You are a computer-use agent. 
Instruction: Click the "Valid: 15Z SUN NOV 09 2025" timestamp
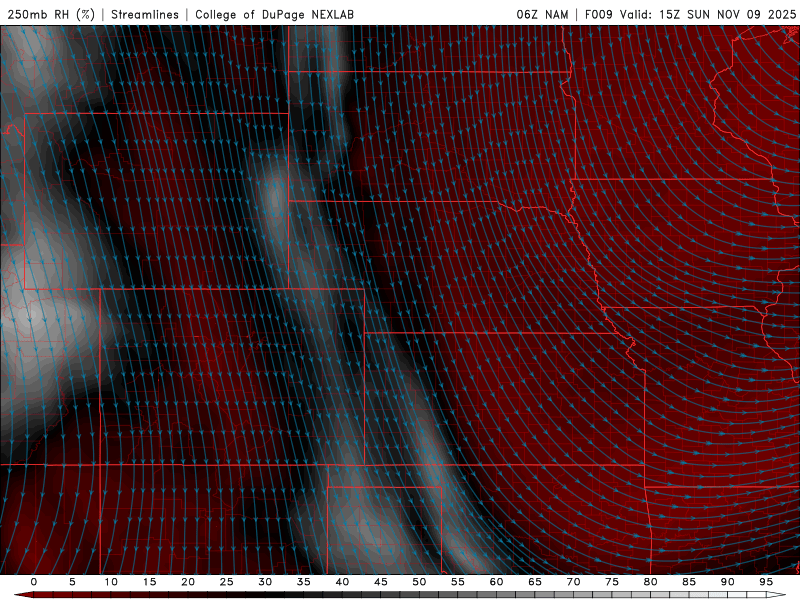coord(708,14)
